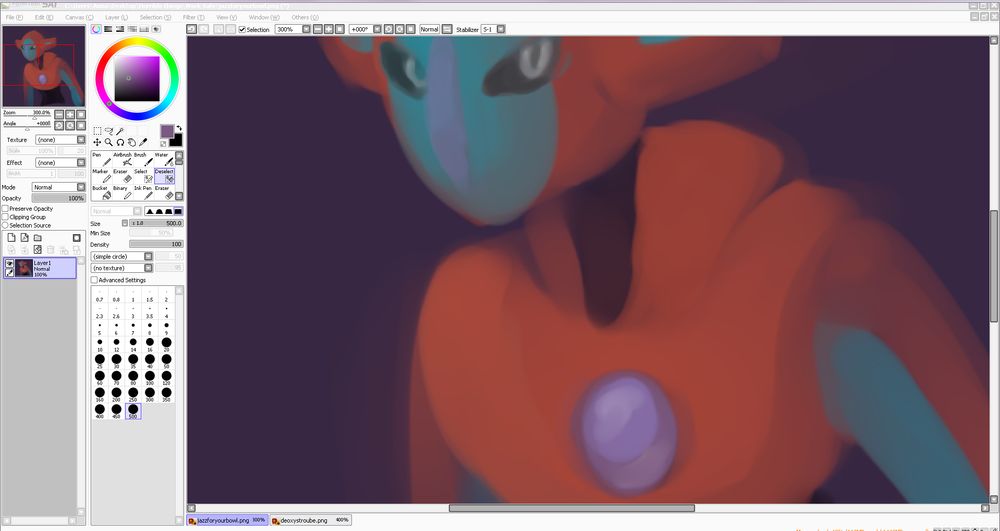Image resolution: width=1000 pixels, height=531 pixels.
Task: Pick the rectangular selection tool
Action: point(97,131)
